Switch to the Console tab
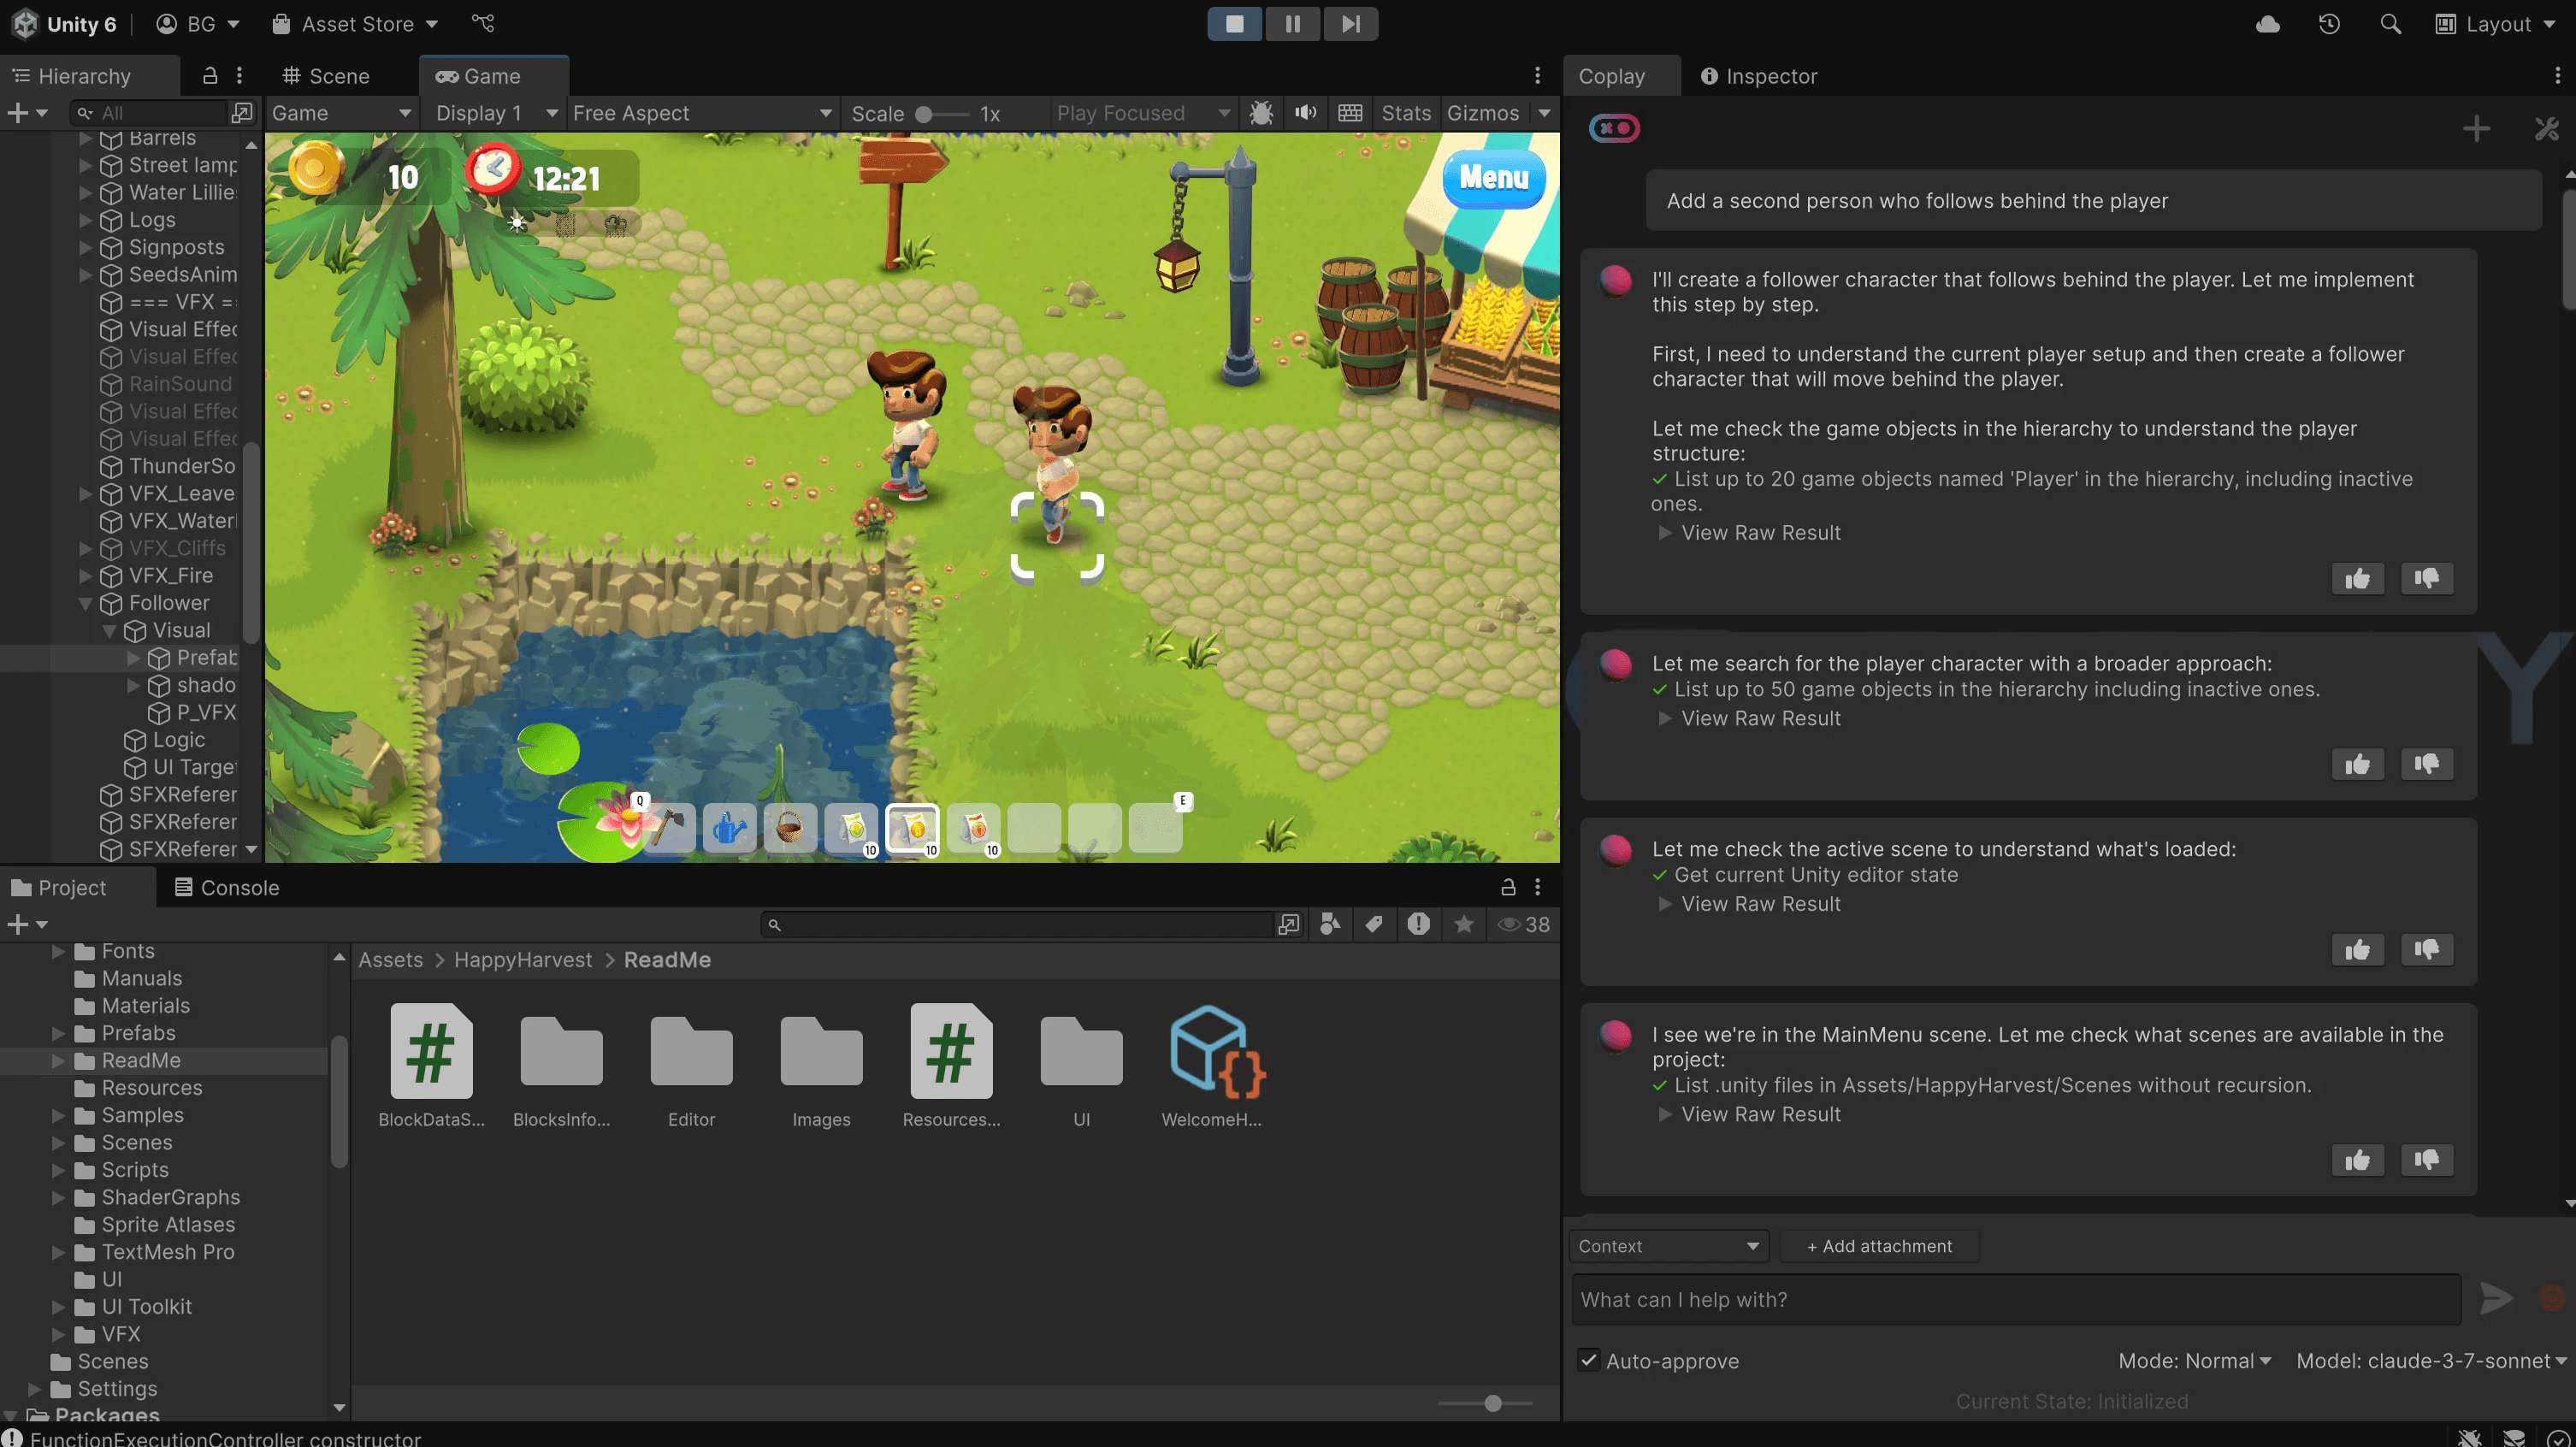The image size is (2576, 1447). coord(227,887)
